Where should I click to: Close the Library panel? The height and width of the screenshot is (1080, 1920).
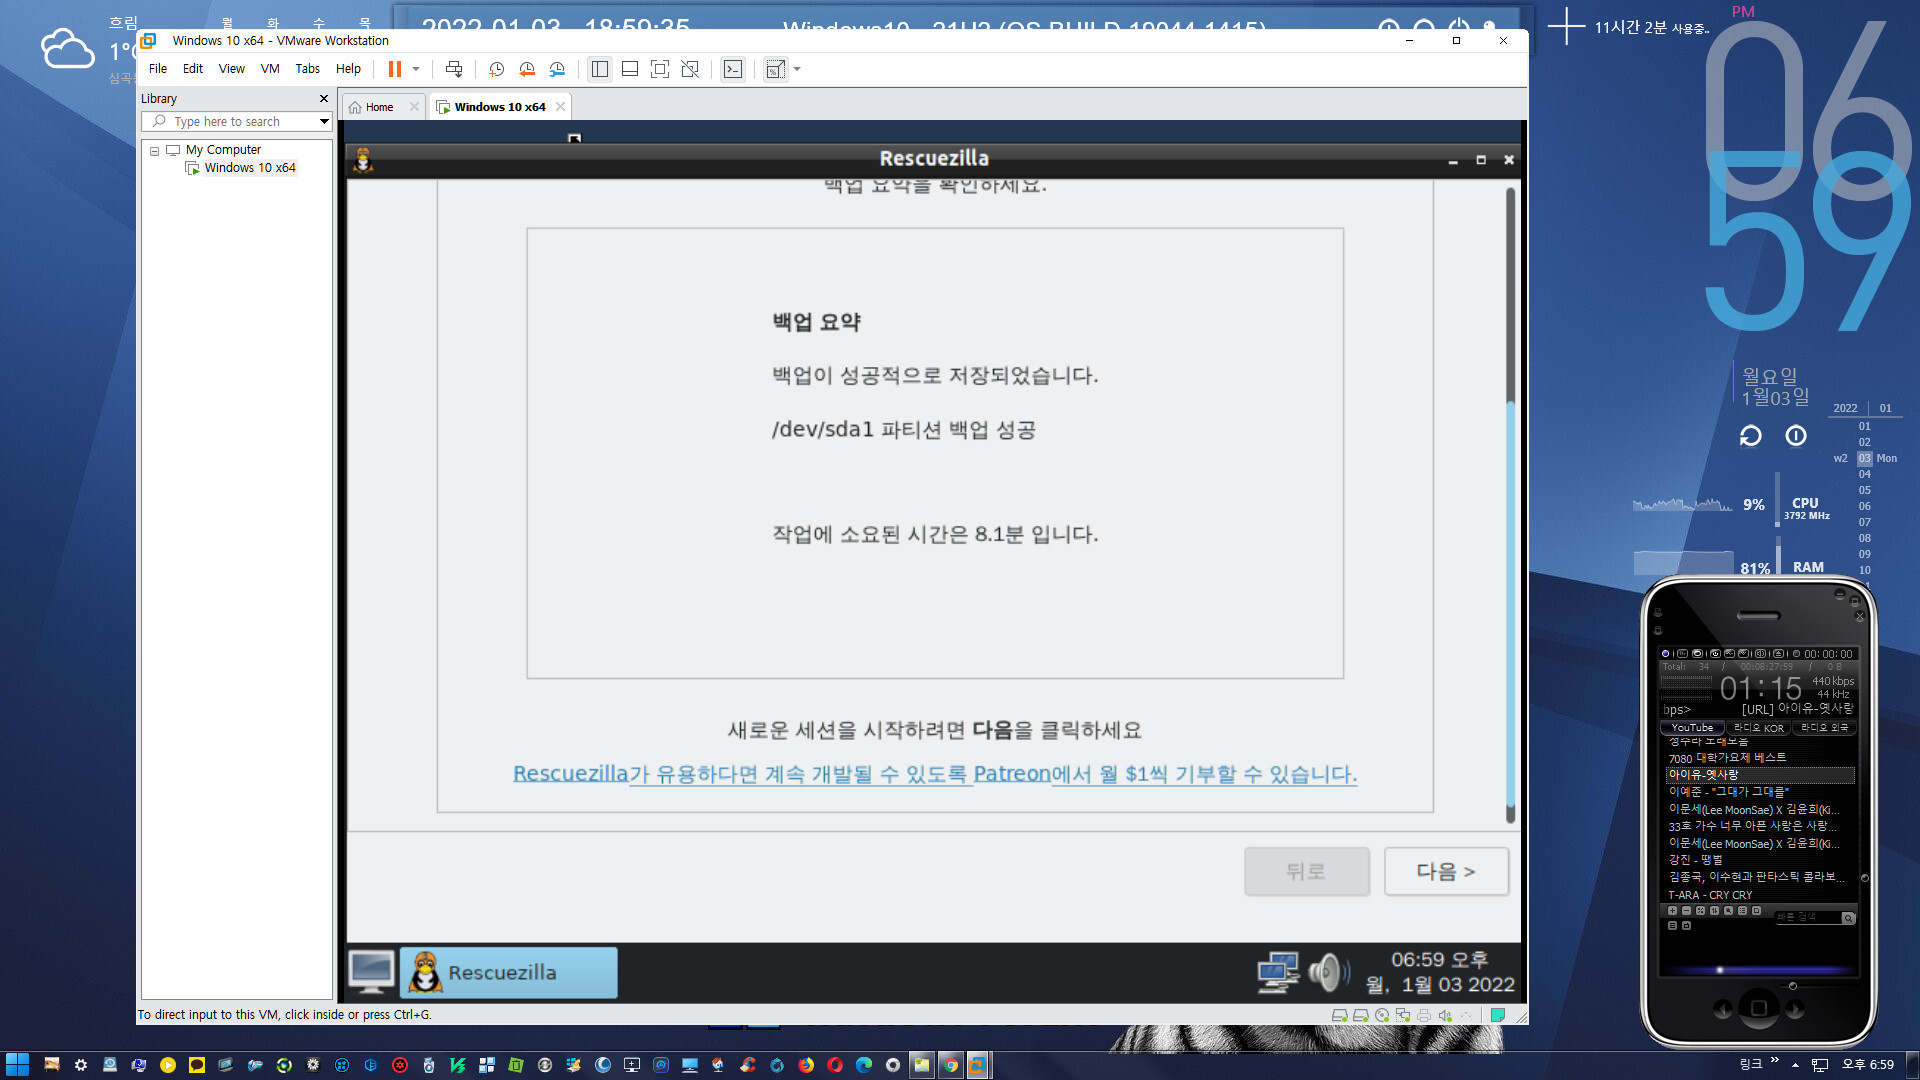[323, 98]
